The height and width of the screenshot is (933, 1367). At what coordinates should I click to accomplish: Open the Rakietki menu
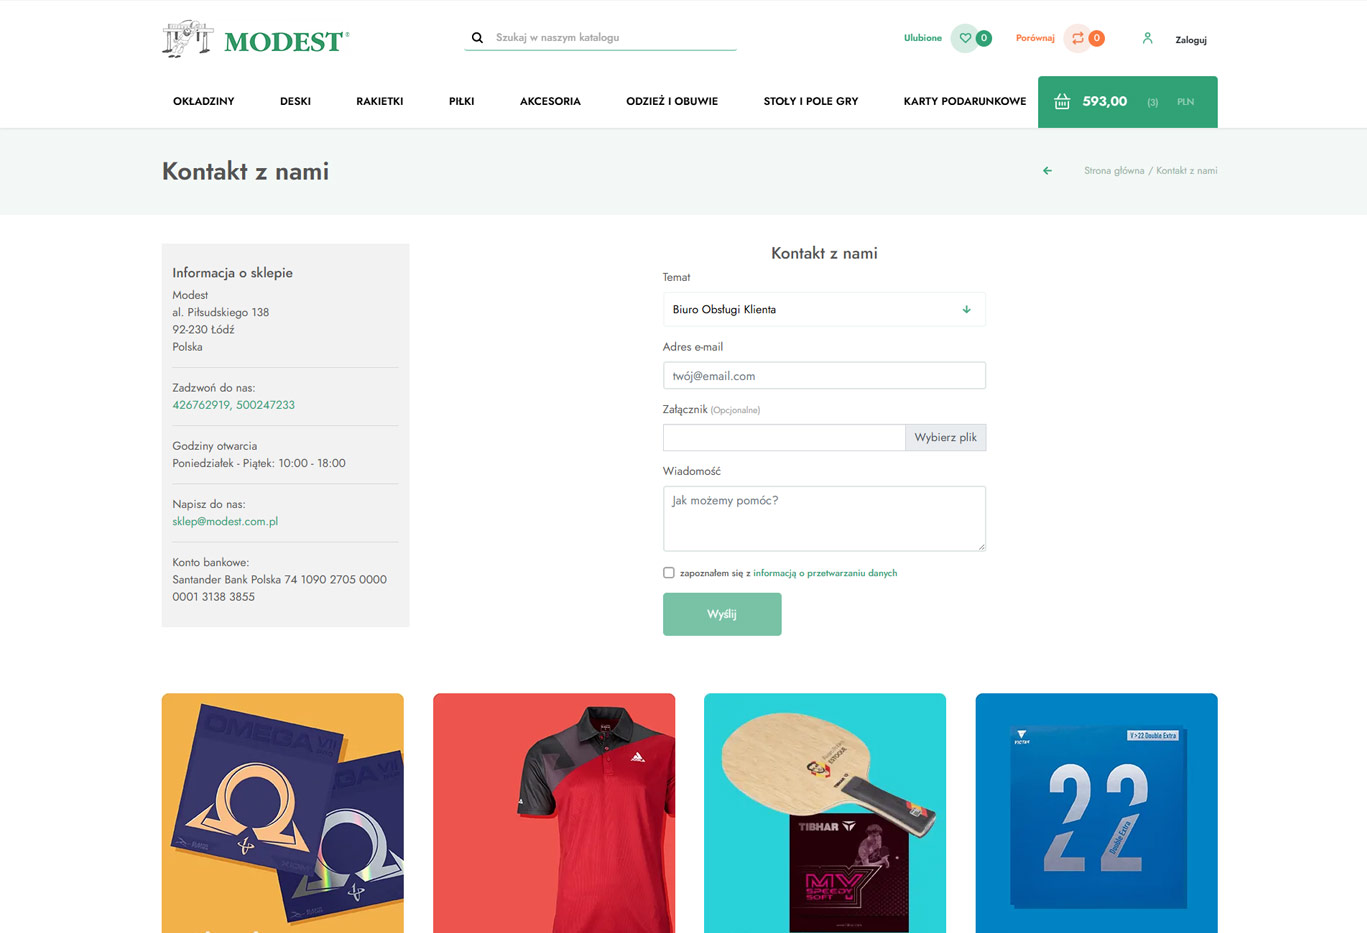tap(380, 102)
